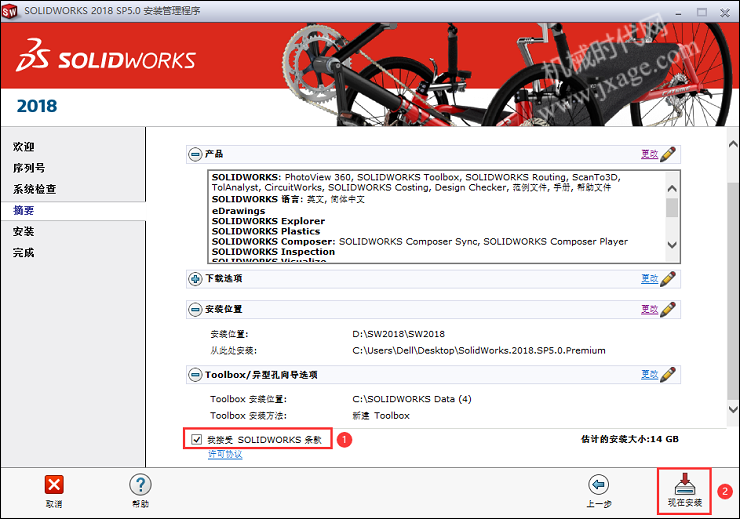Click the estimated install size 14 GB text
740x519 pixels.
(x=630, y=439)
